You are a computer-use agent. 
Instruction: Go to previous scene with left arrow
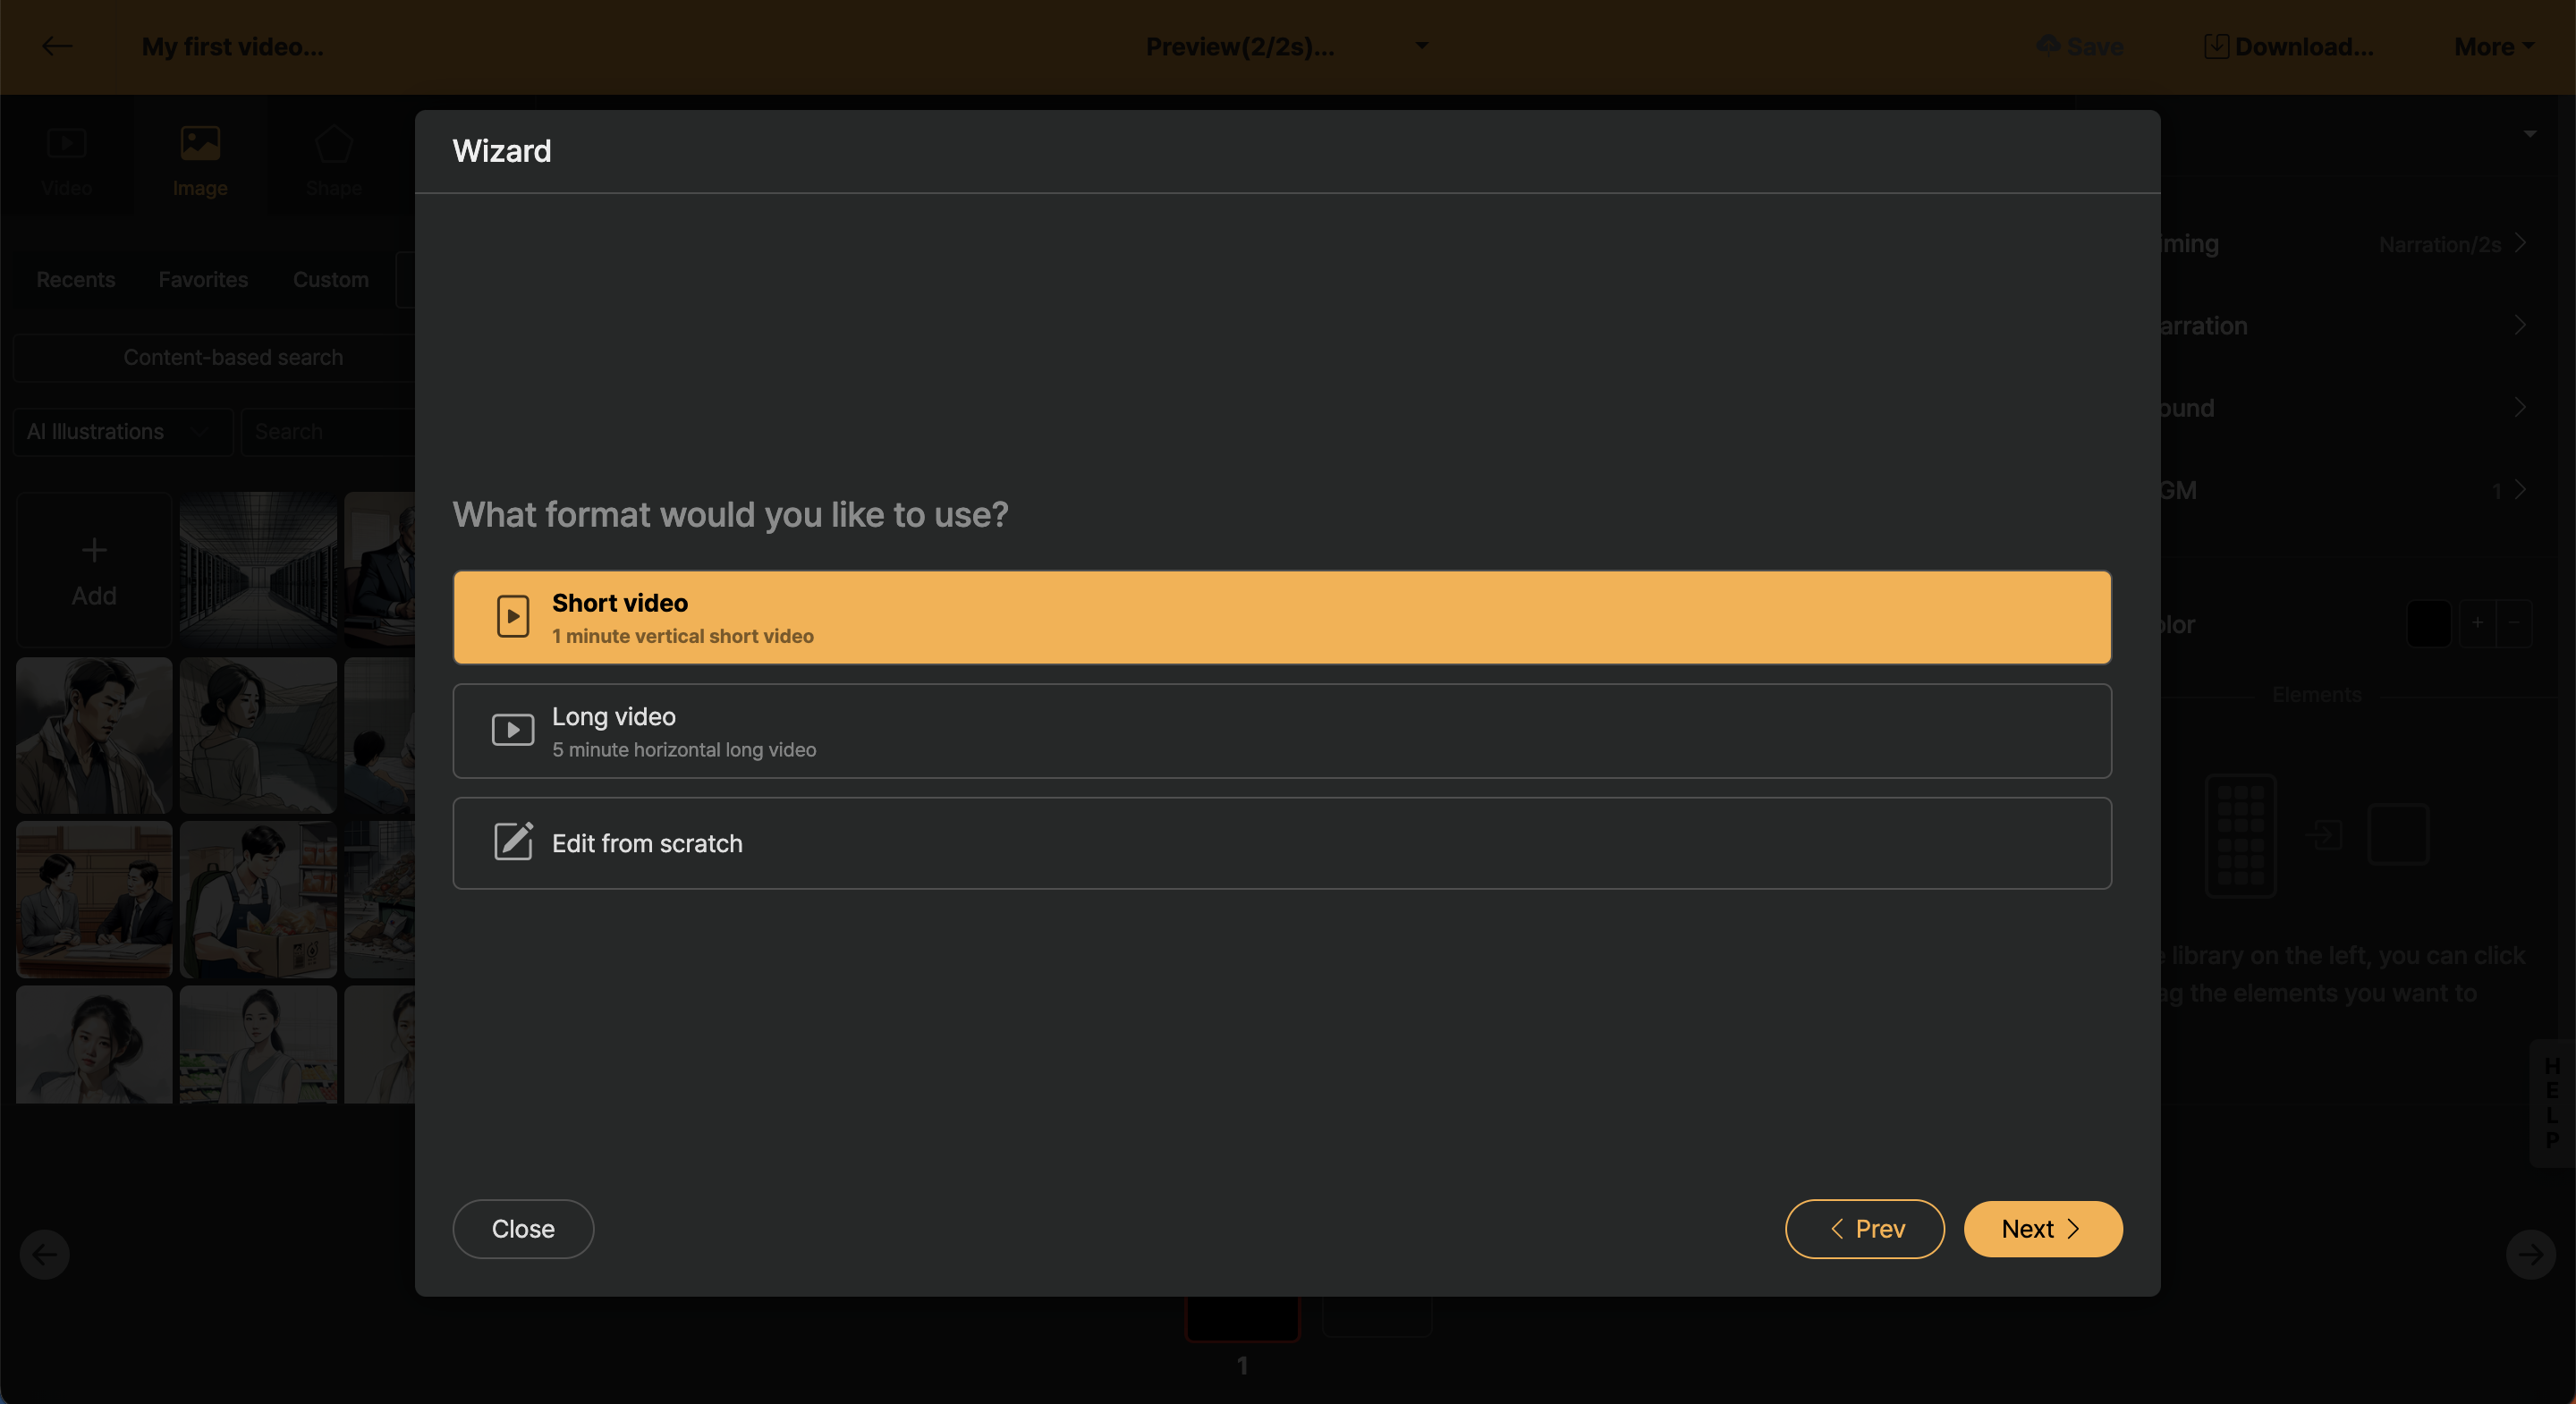pos(45,1254)
